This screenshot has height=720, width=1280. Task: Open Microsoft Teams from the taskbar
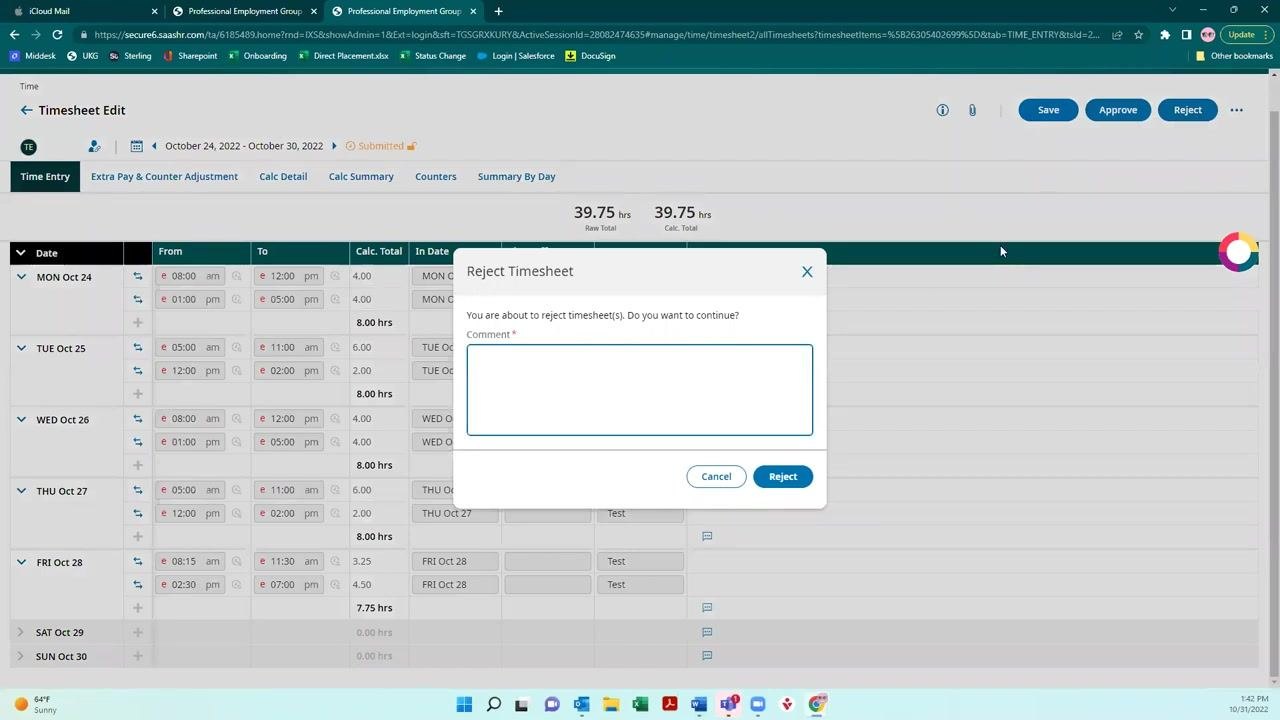pos(728,704)
